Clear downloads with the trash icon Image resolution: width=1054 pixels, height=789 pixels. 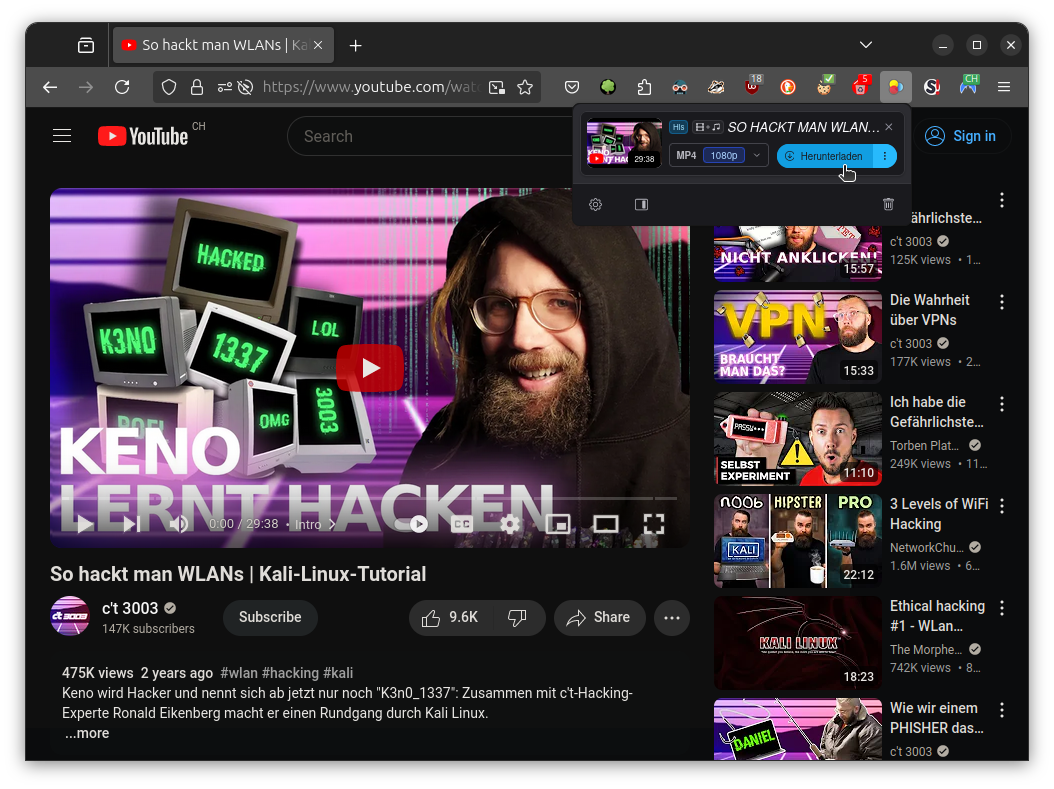click(x=888, y=204)
